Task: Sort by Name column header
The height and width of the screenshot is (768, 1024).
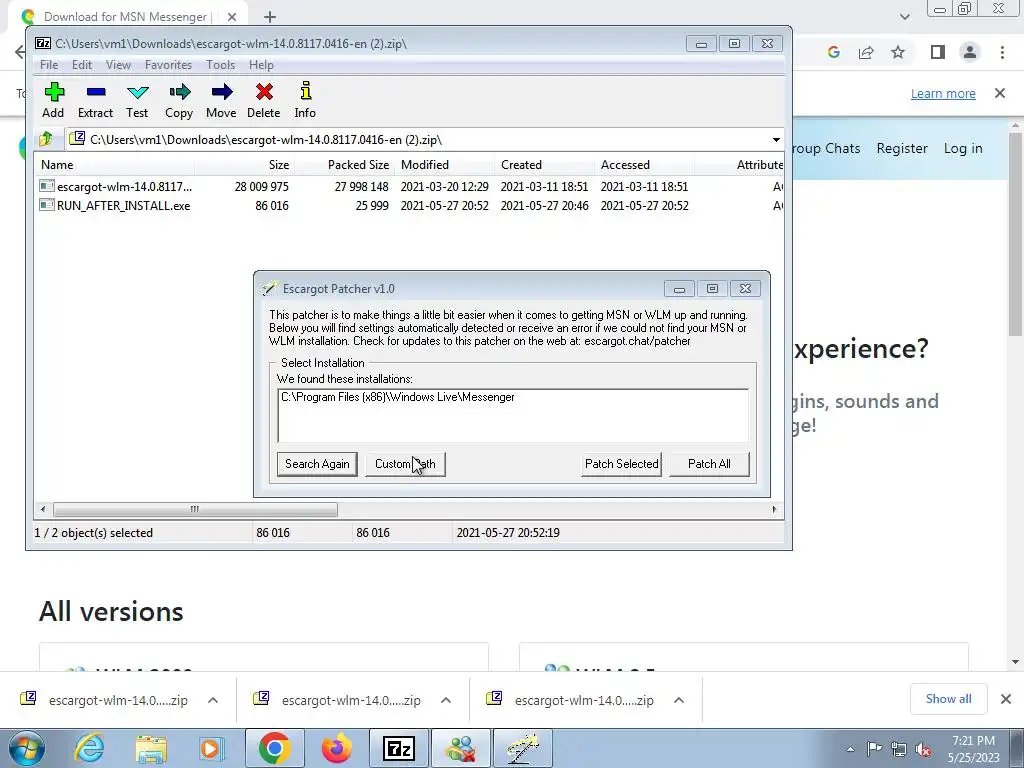Action: pyautogui.click(x=115, y=165)
